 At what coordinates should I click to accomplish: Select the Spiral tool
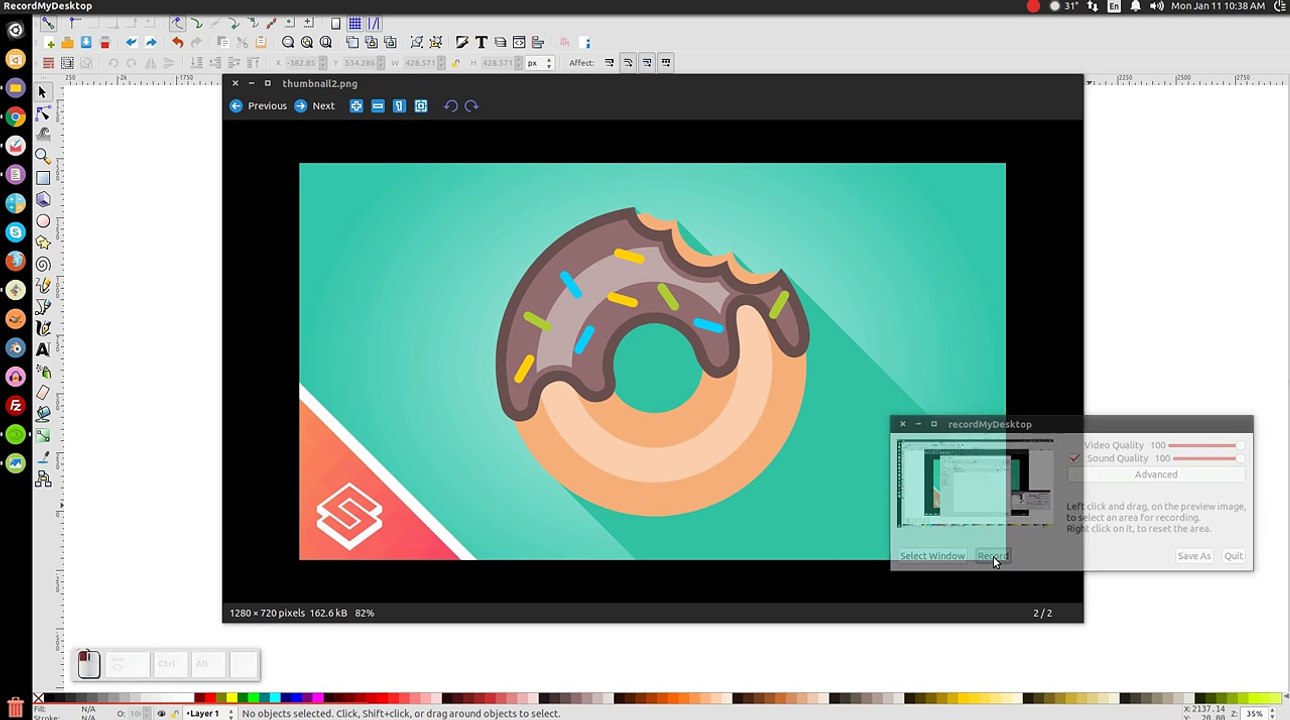43,264
